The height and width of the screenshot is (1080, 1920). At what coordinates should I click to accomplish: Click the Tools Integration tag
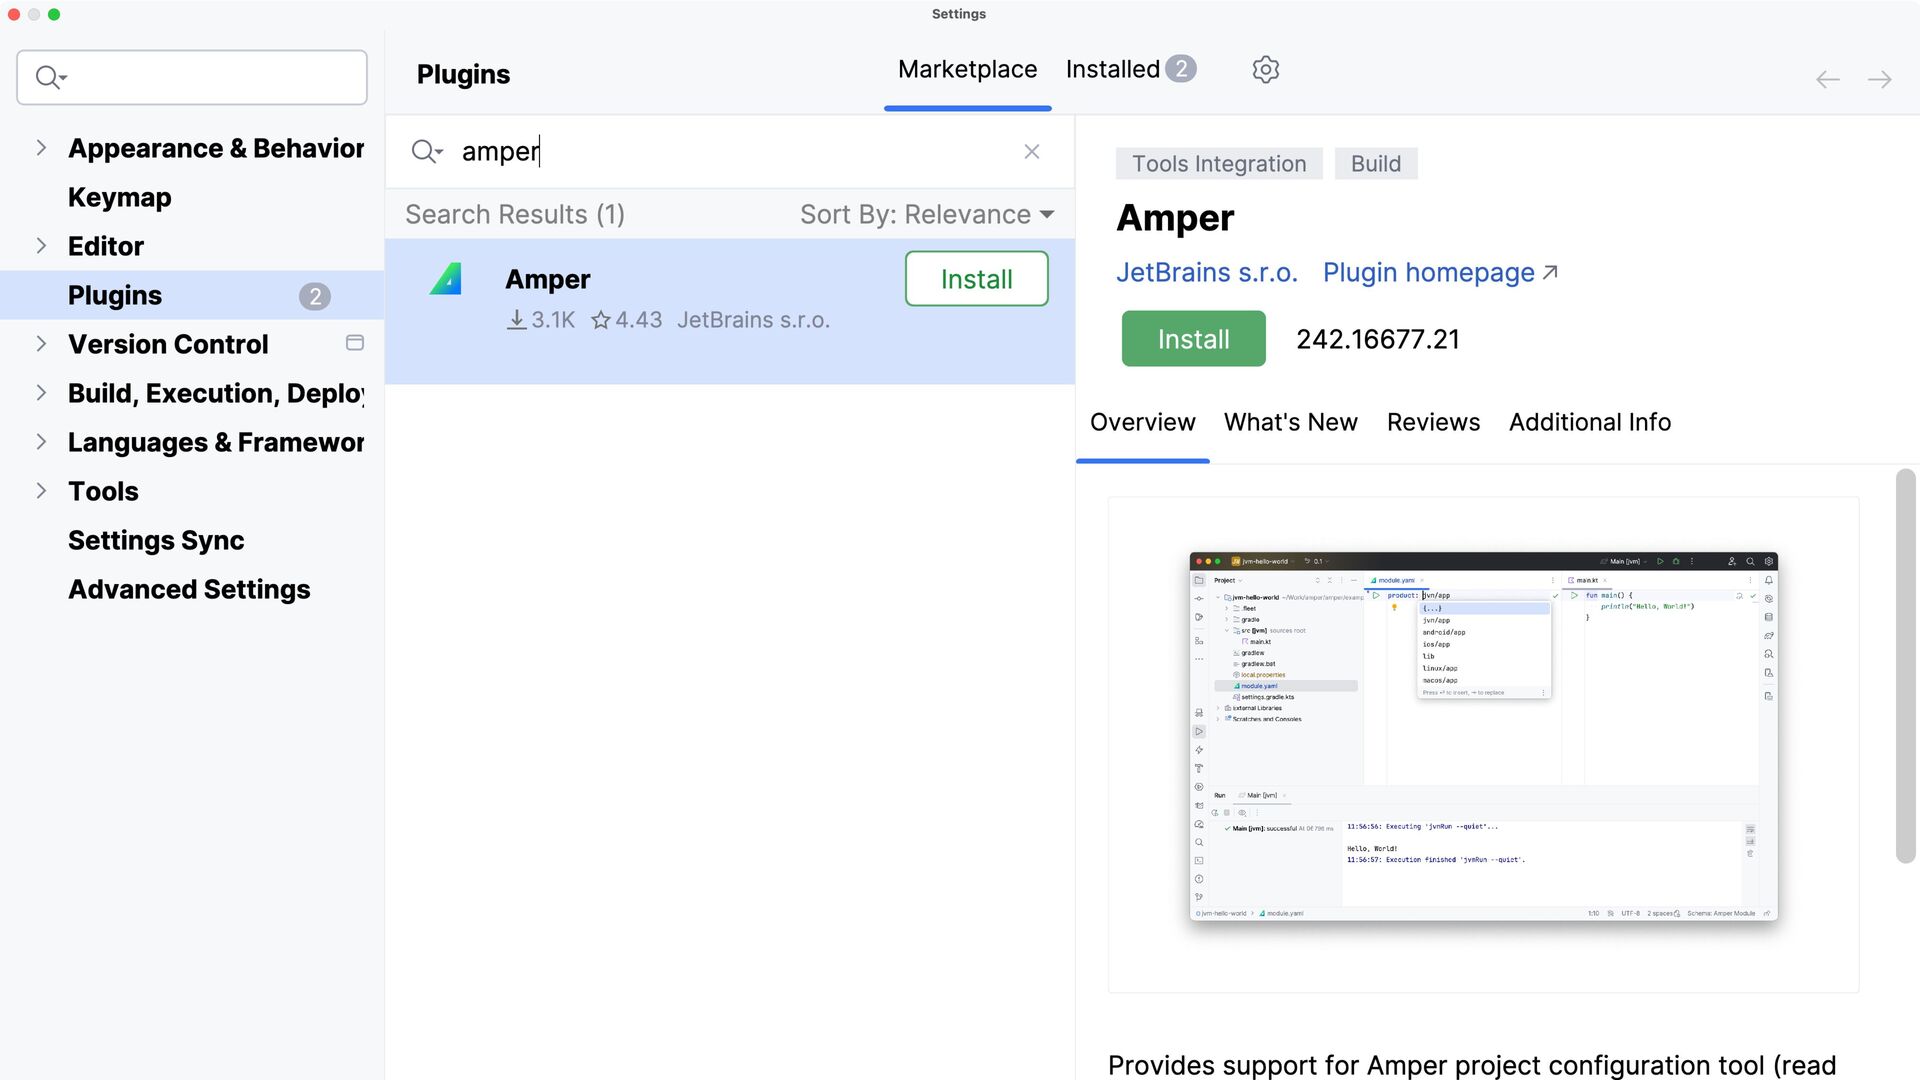tap(1219, 164)
